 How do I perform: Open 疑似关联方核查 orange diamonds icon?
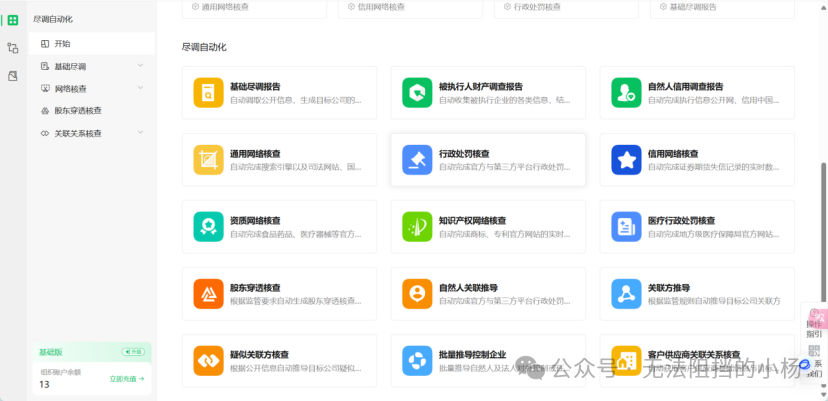pos(208,360)
